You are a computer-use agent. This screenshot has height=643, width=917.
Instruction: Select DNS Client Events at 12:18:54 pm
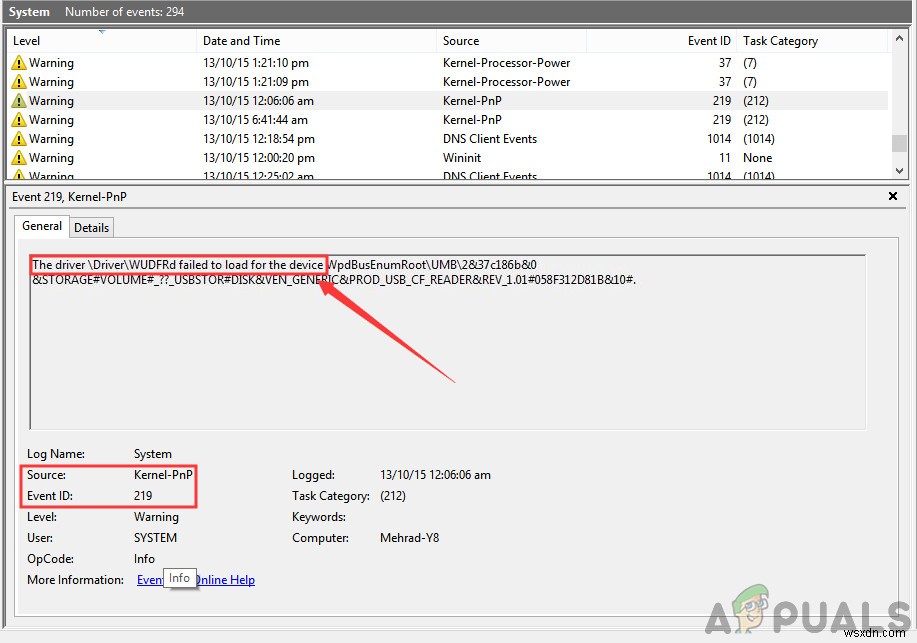coord(489,139)
